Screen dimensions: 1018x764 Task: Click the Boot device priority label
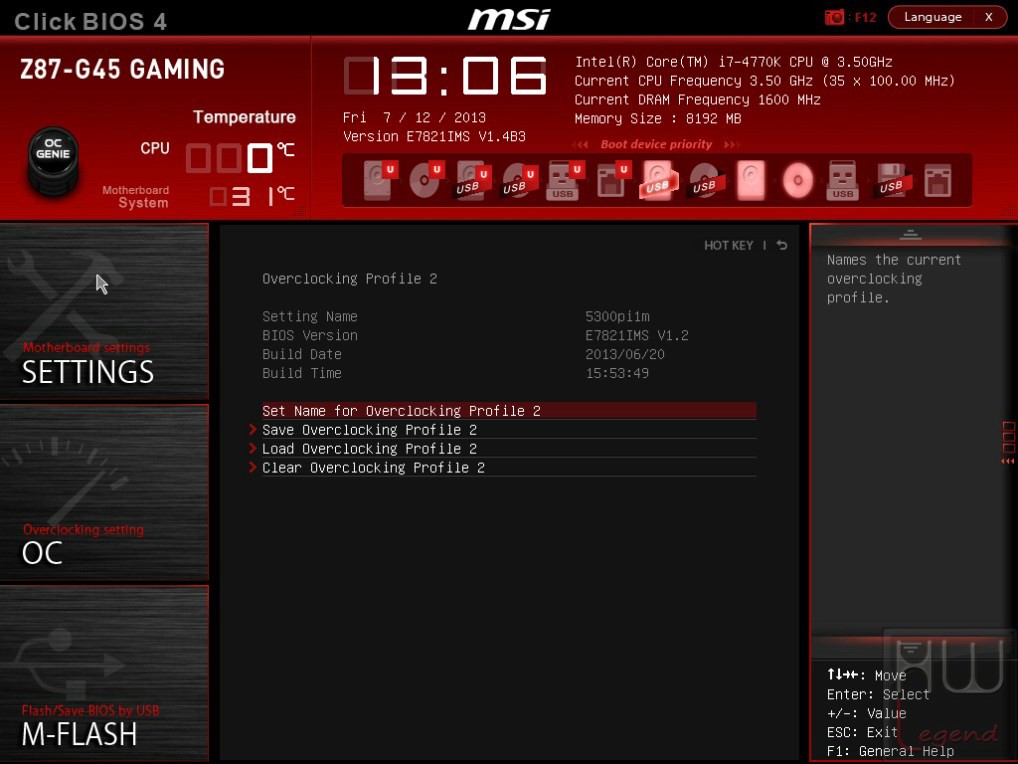pos(656,144)
